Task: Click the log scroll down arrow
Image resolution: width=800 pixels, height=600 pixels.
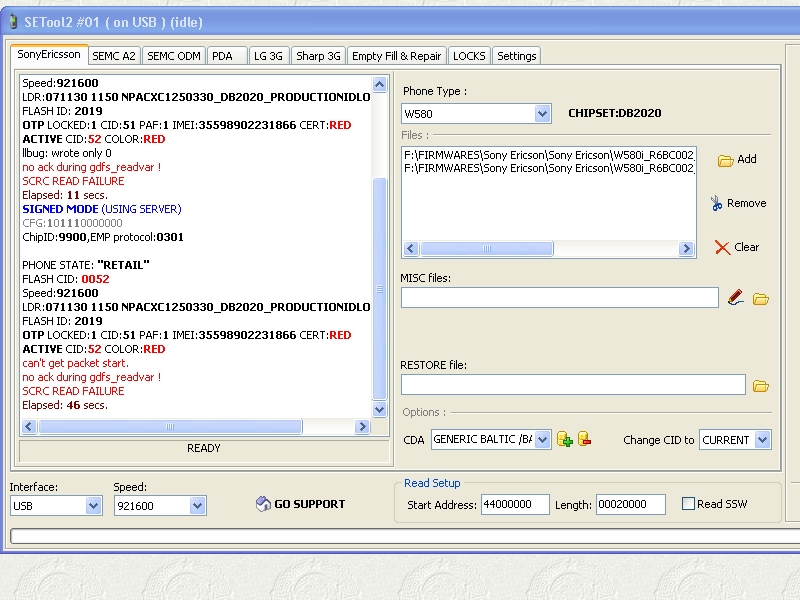Action: click(x=379, y=409)
